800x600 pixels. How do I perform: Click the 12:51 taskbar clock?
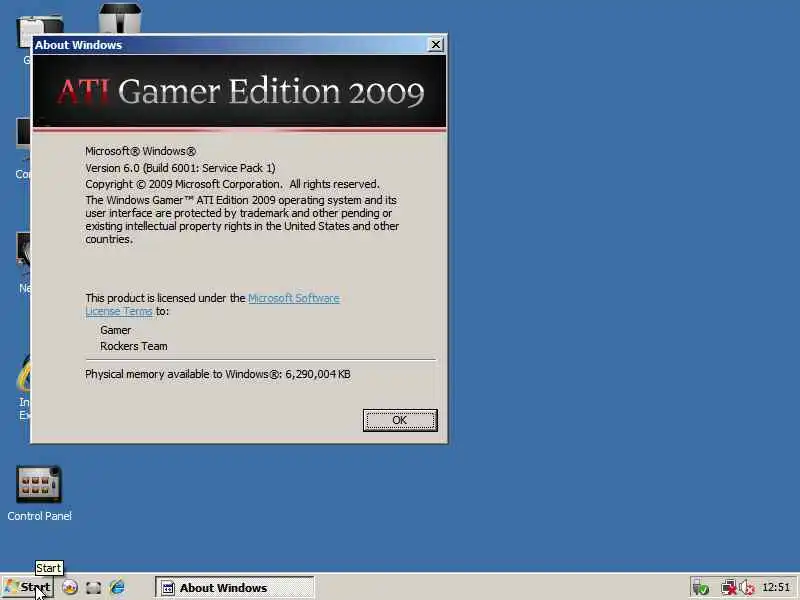coord(776,587)
